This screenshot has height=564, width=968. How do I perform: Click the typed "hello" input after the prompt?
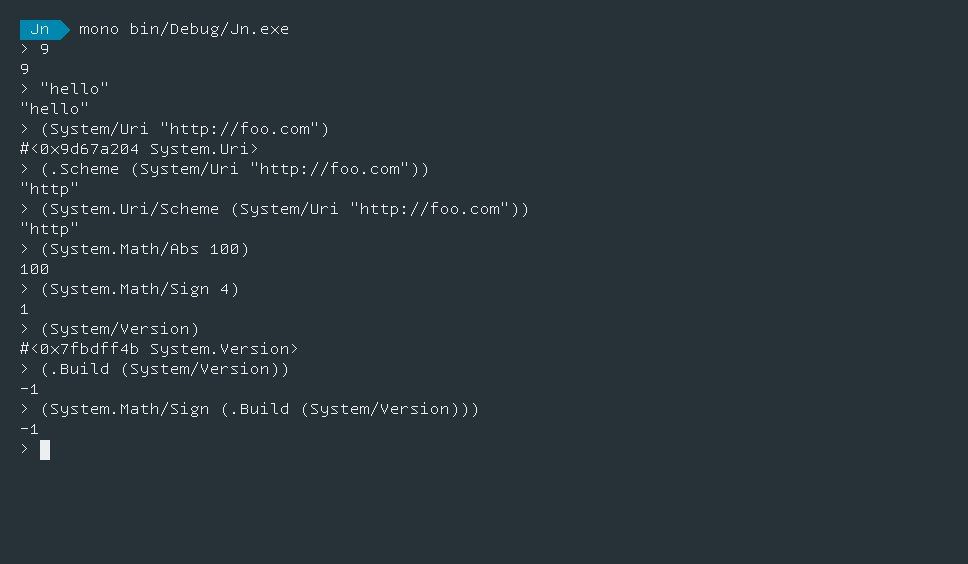(74, 89)
